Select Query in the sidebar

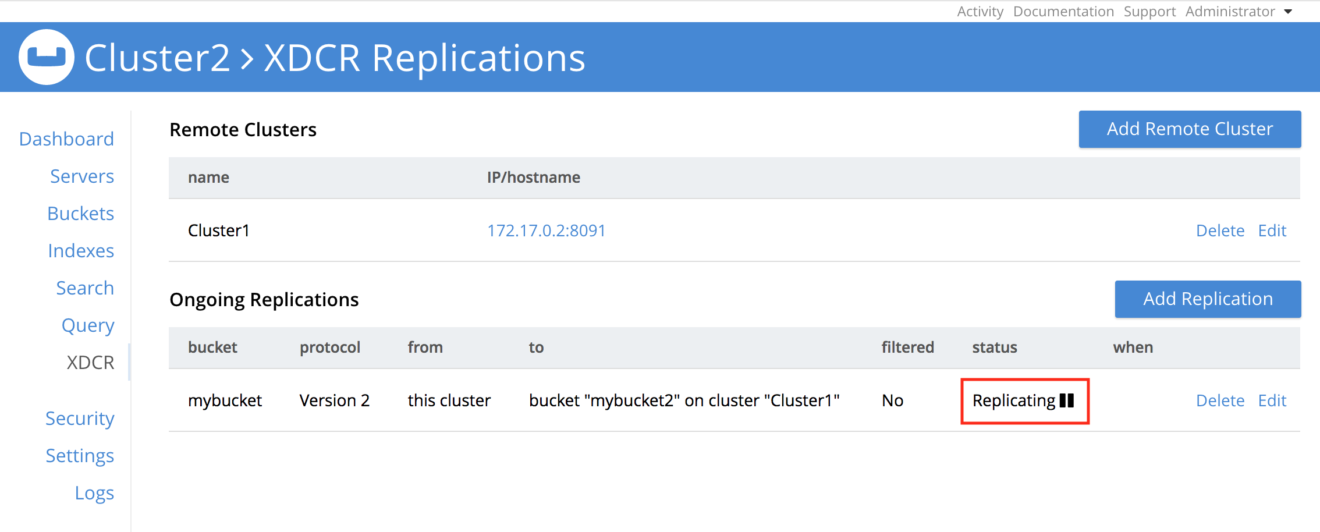88,325
